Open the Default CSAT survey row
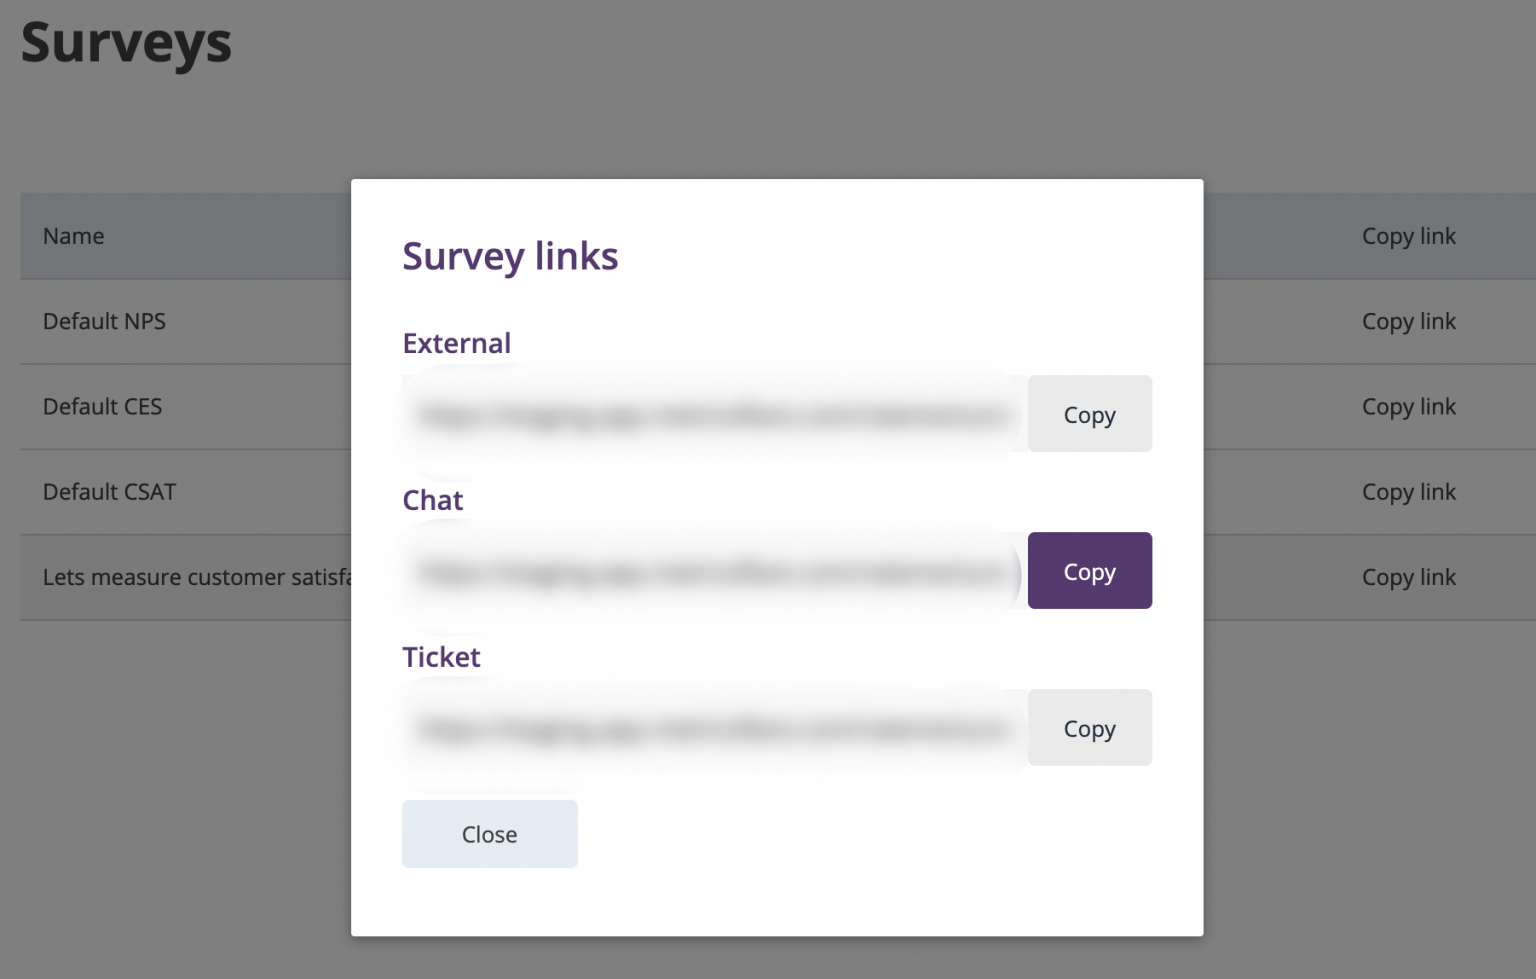Image resolution: width=1536 pixels, height=979 pixels. click(110, 491)
